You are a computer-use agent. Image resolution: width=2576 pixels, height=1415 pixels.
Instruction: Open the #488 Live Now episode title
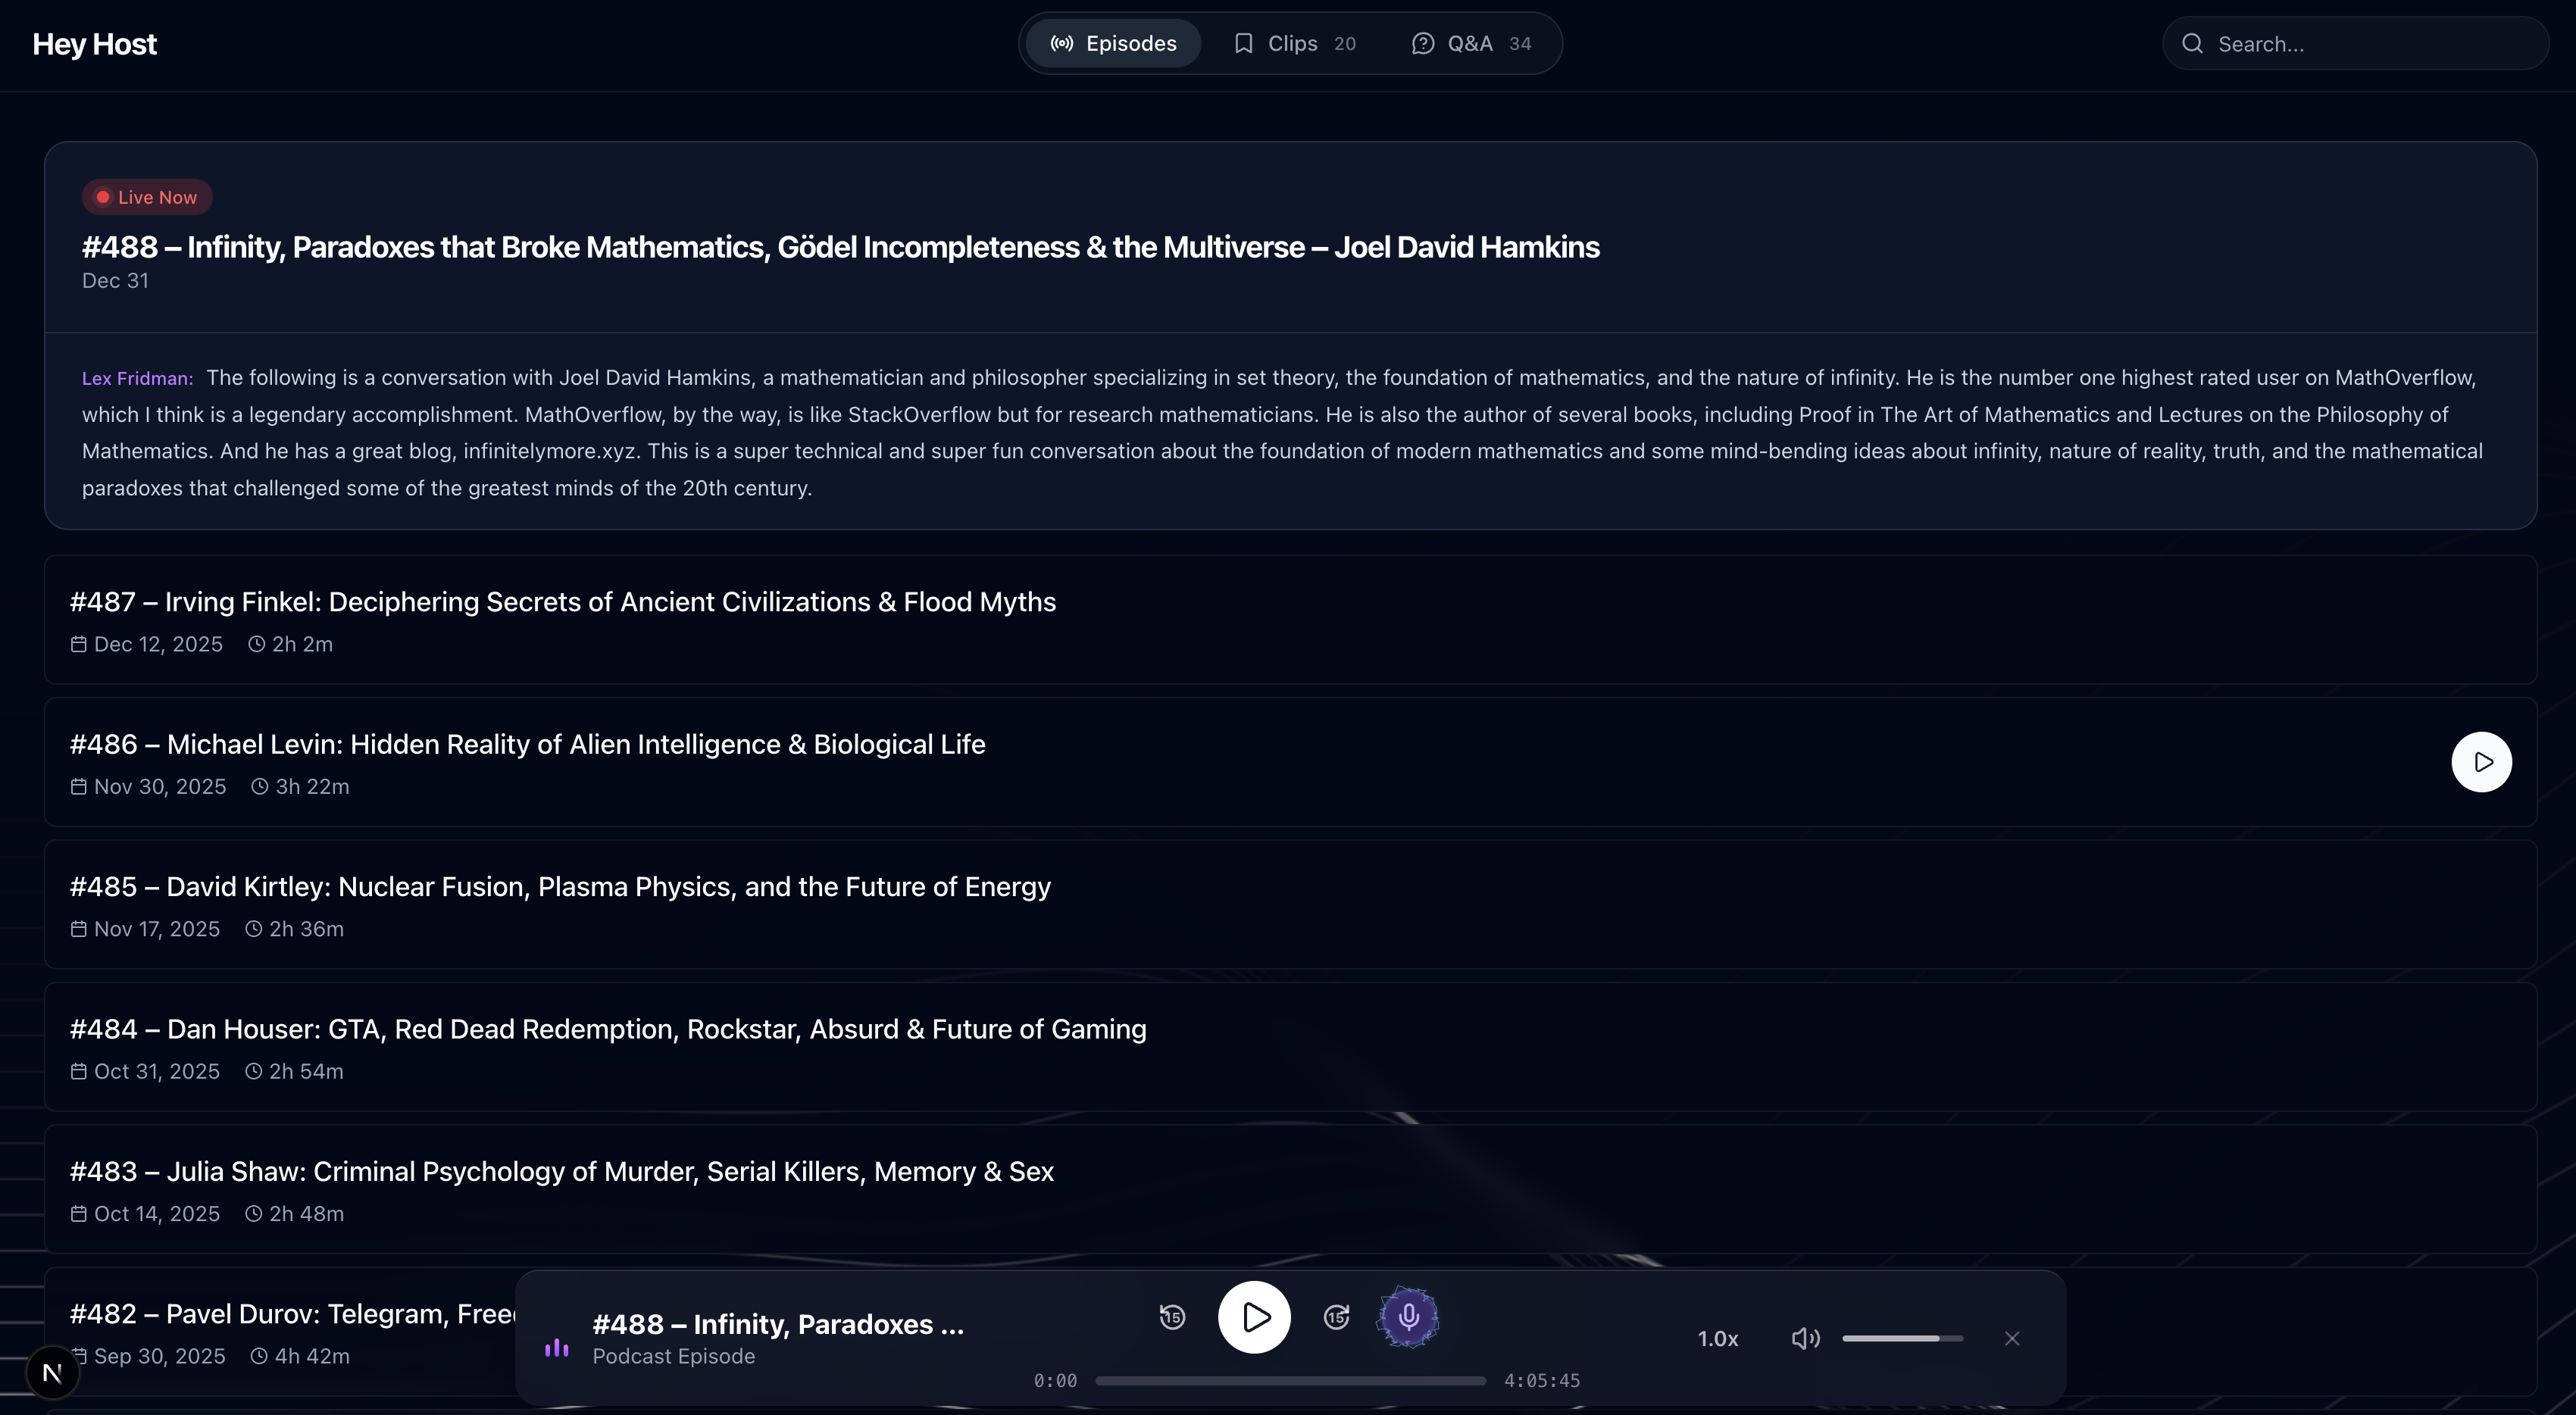point(840,247)
